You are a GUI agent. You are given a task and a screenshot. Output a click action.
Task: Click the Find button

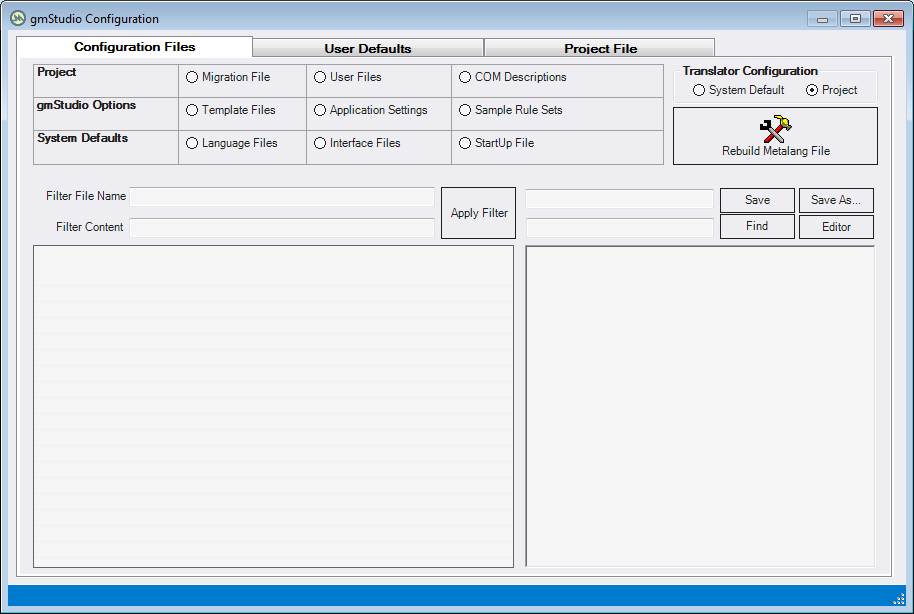coord(757,227)
